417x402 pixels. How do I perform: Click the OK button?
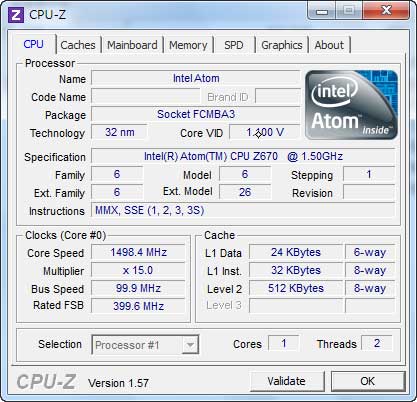pyautogui.click(x=368, y=381)
